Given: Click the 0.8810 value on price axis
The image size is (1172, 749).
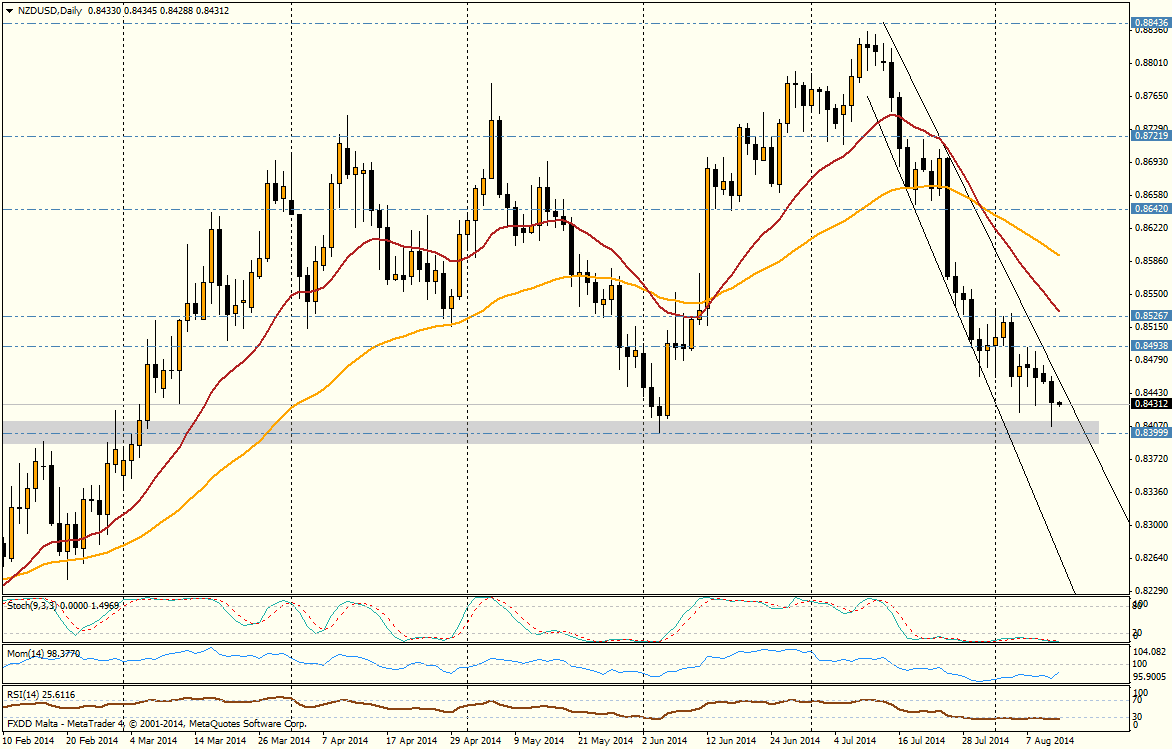Looking at the screenshot, I should tap(1151, 63).
